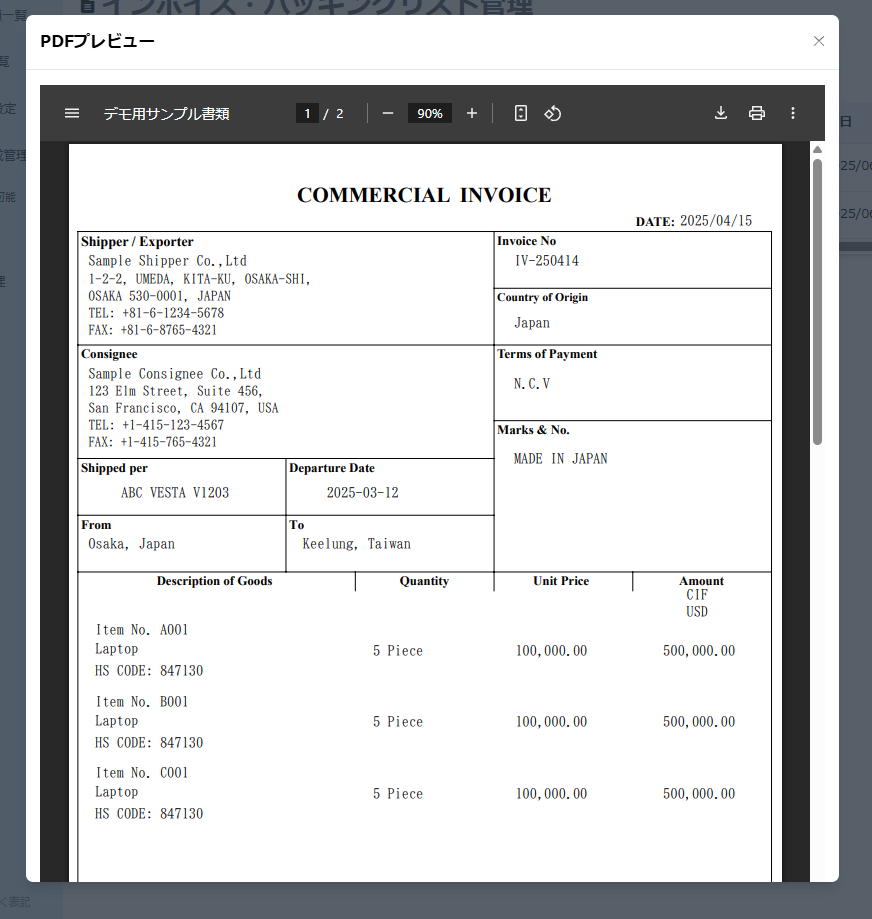Click shipper TEL: +81-6-1234-5678
872x919 pixels.
(156, 313)
